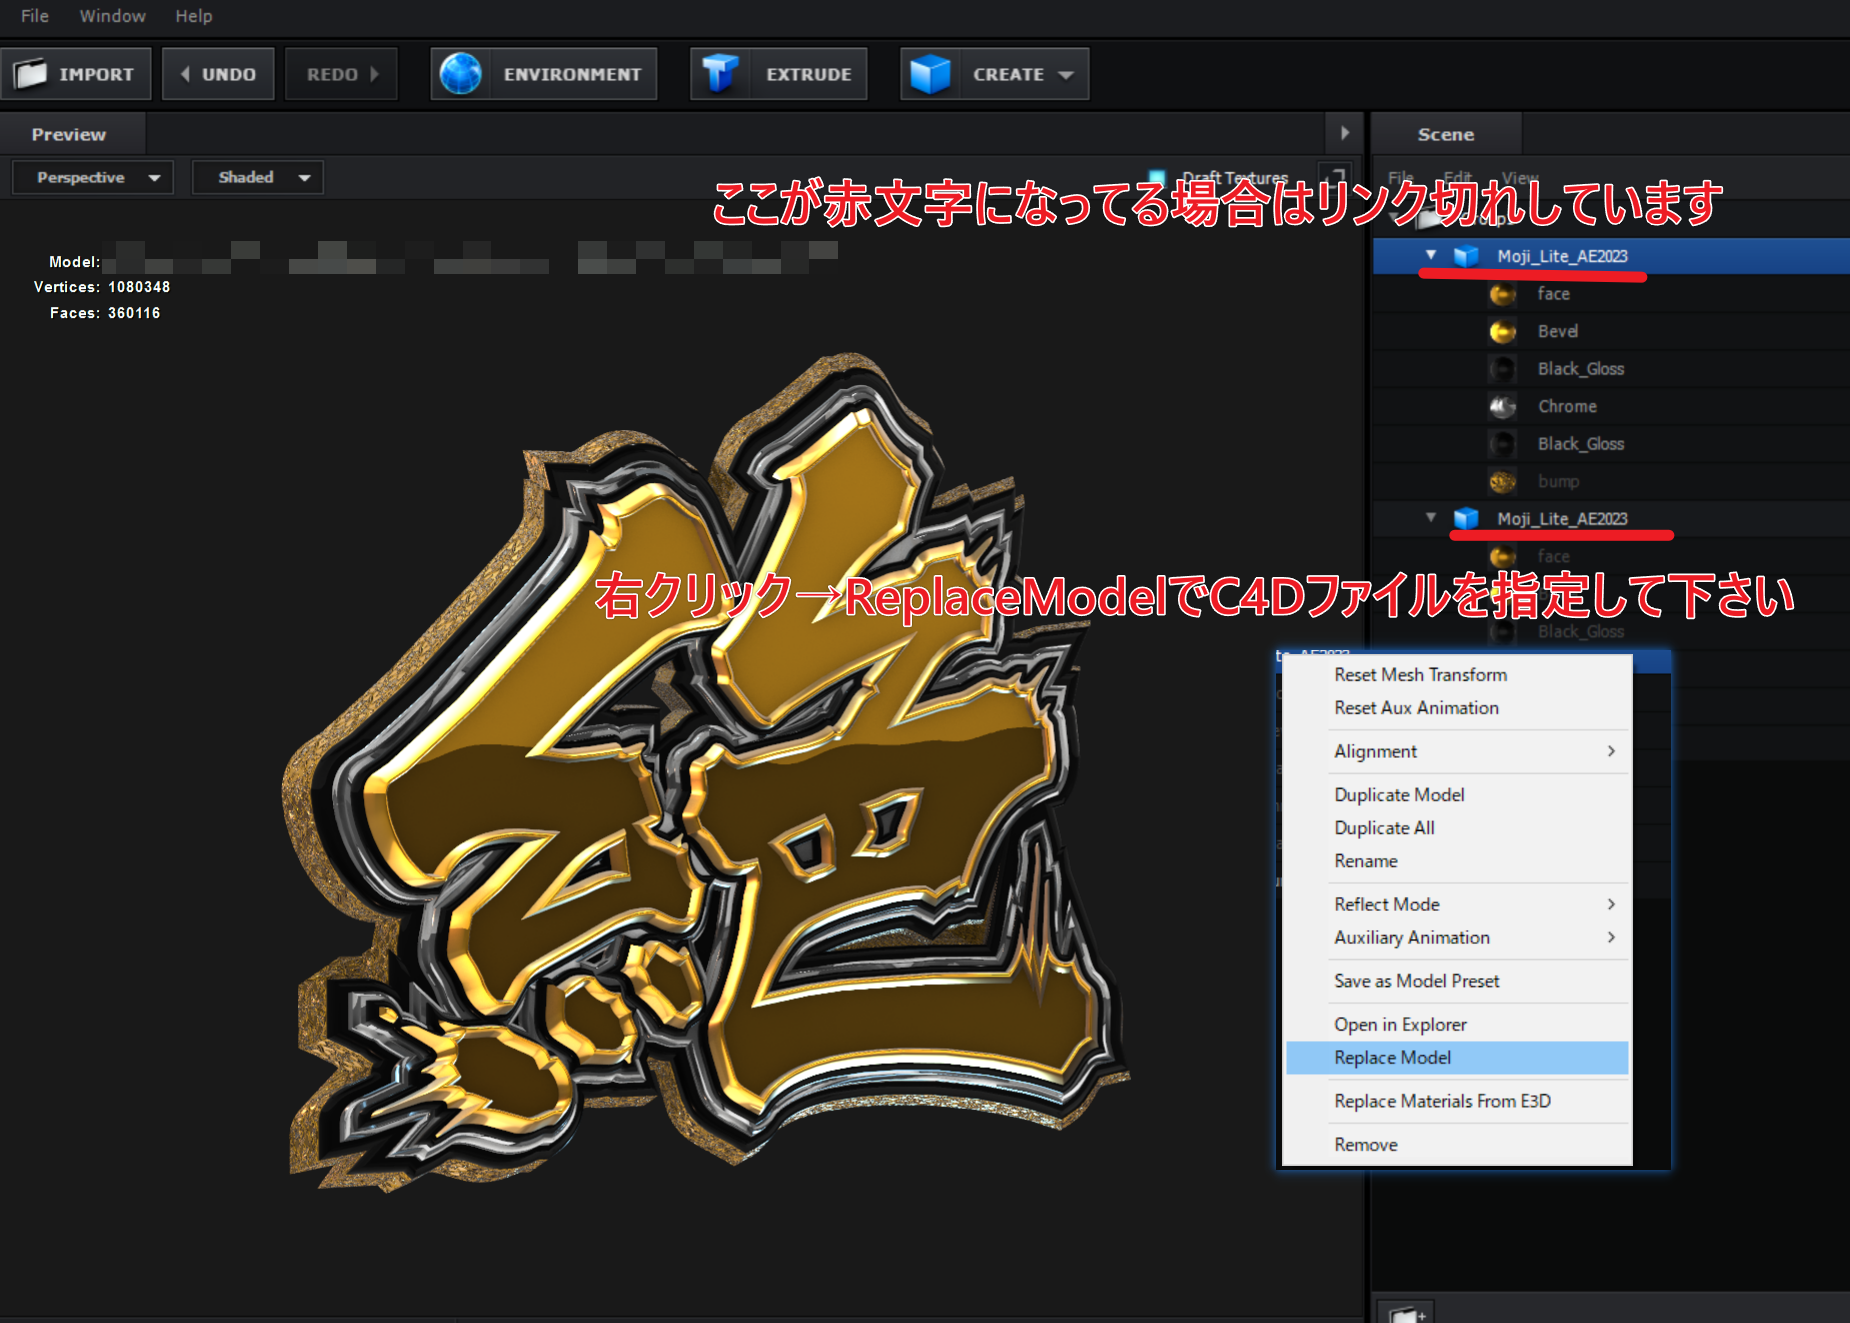Select the bump material thumbnail

tap(1502, 481)
